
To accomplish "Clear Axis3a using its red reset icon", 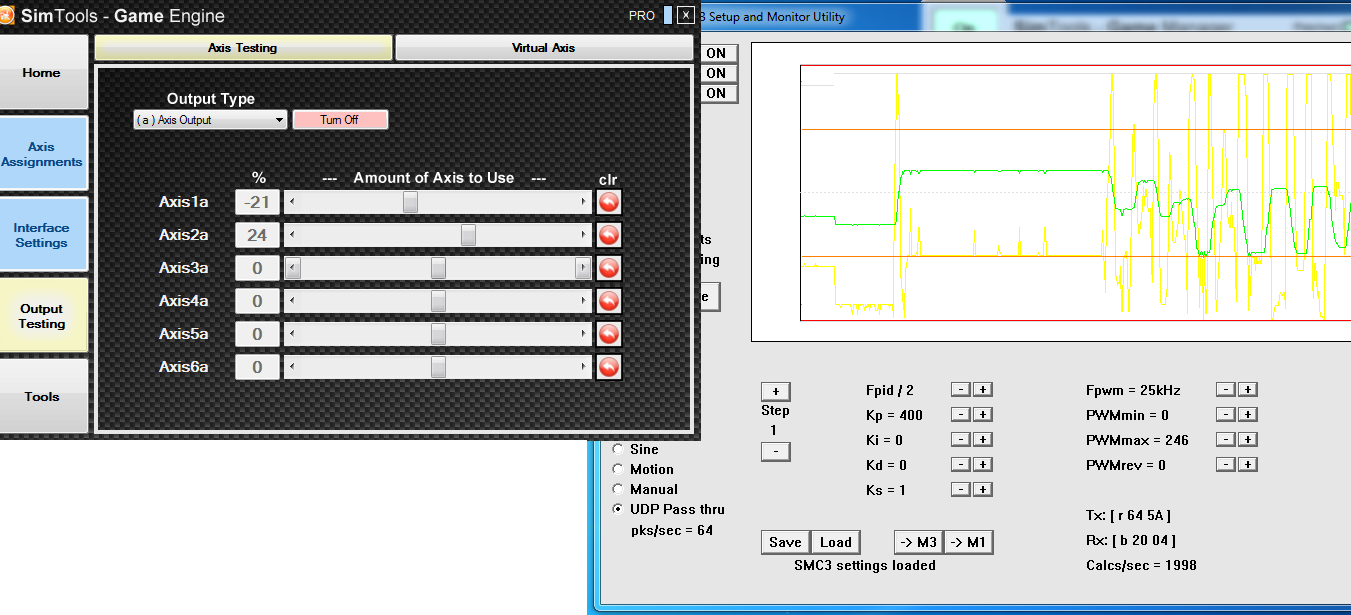I will pos(609,268).
